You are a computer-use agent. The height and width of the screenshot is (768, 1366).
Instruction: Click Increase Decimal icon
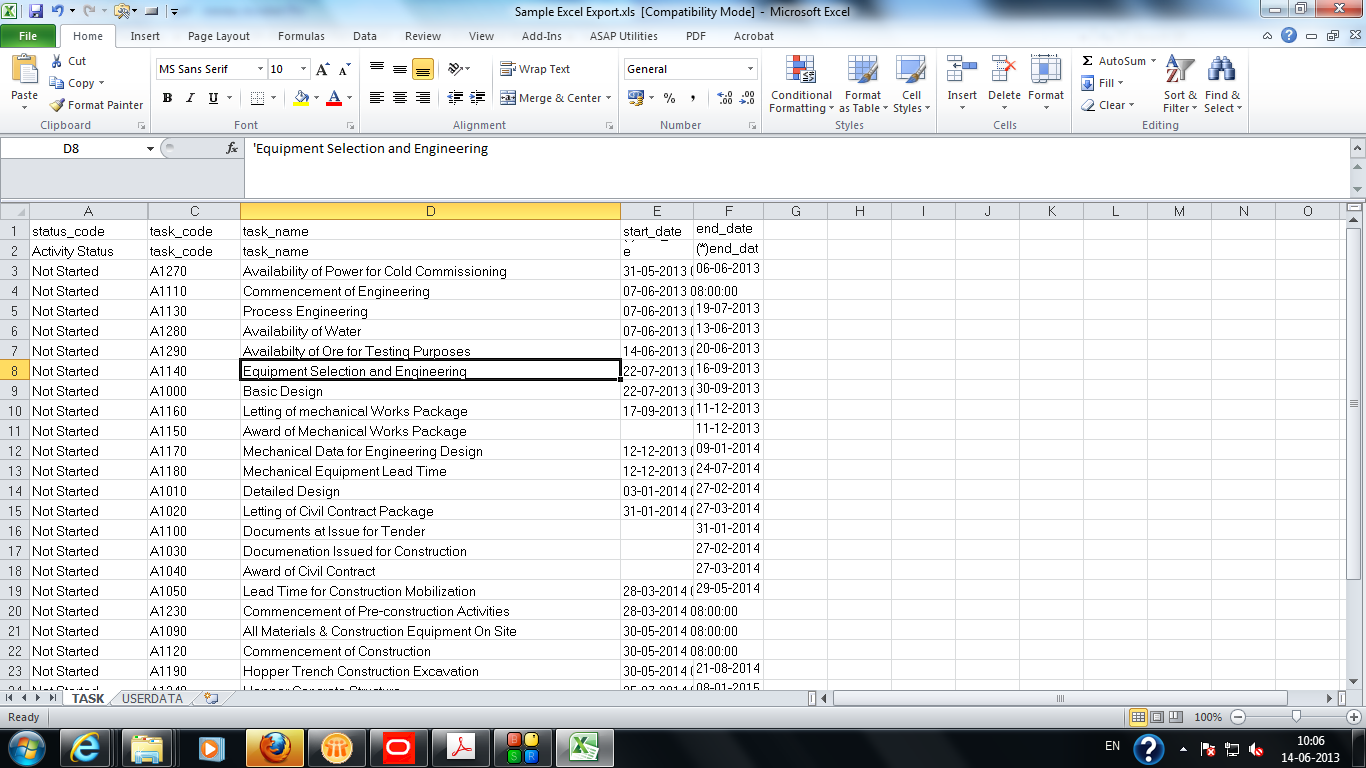[x=724, y=98]
